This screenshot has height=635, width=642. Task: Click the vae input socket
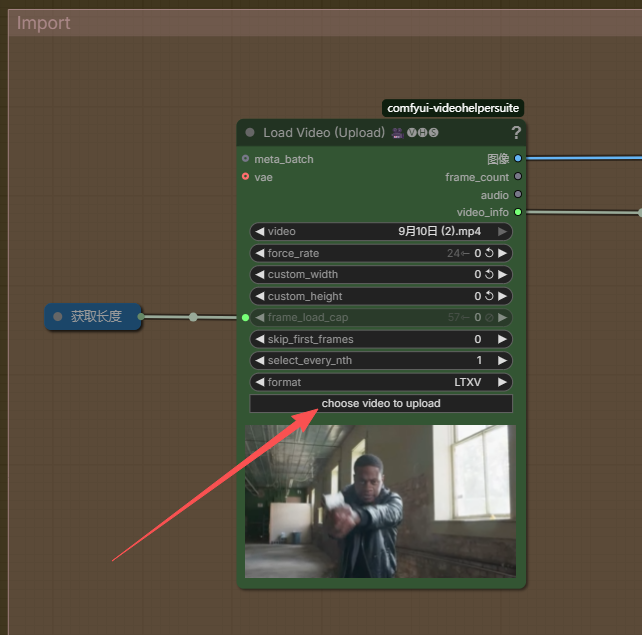point(245,176)
